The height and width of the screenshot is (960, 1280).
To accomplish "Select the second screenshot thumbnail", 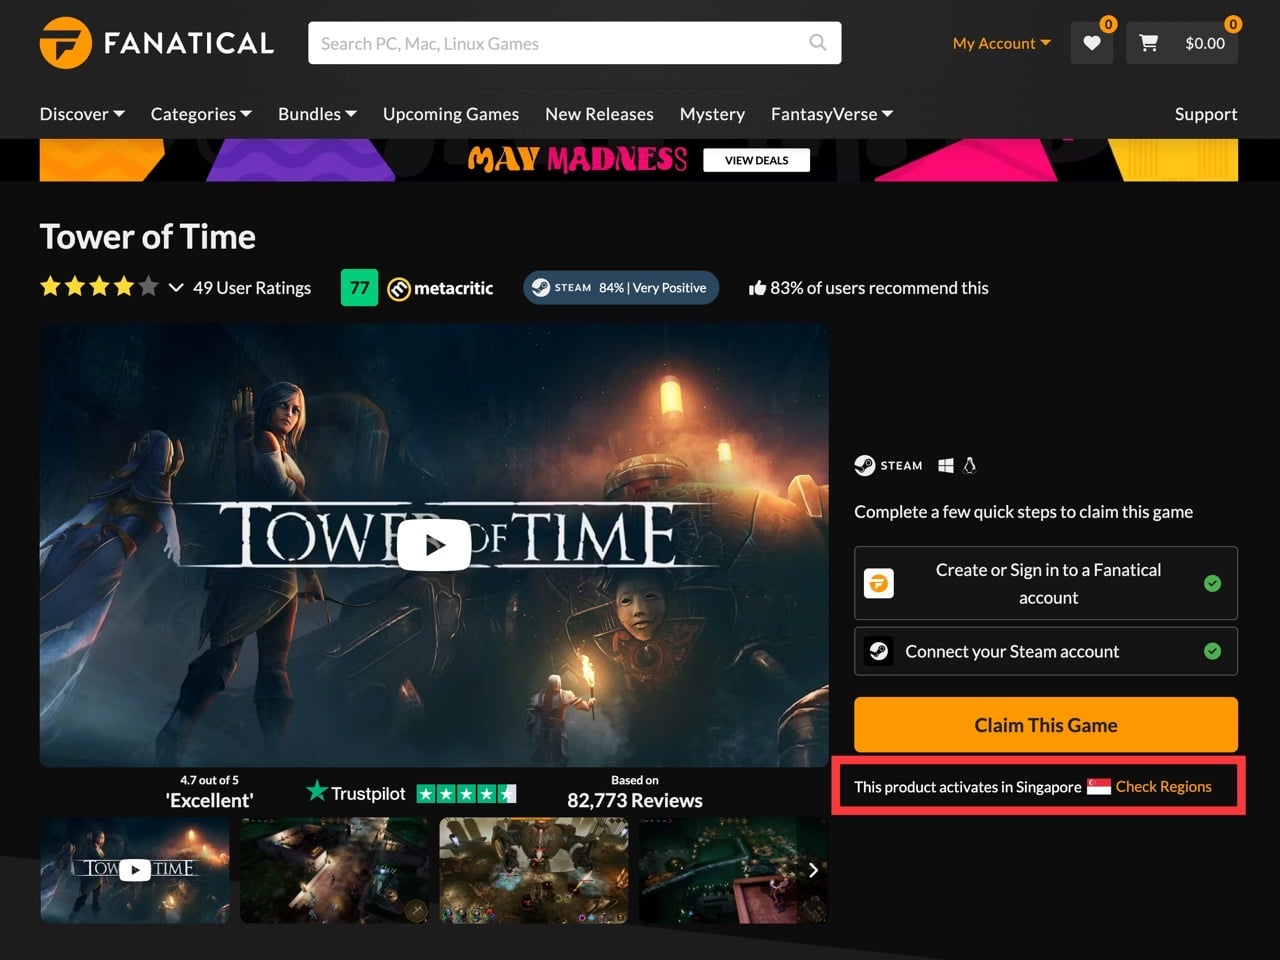I will [x=334, y=870].
